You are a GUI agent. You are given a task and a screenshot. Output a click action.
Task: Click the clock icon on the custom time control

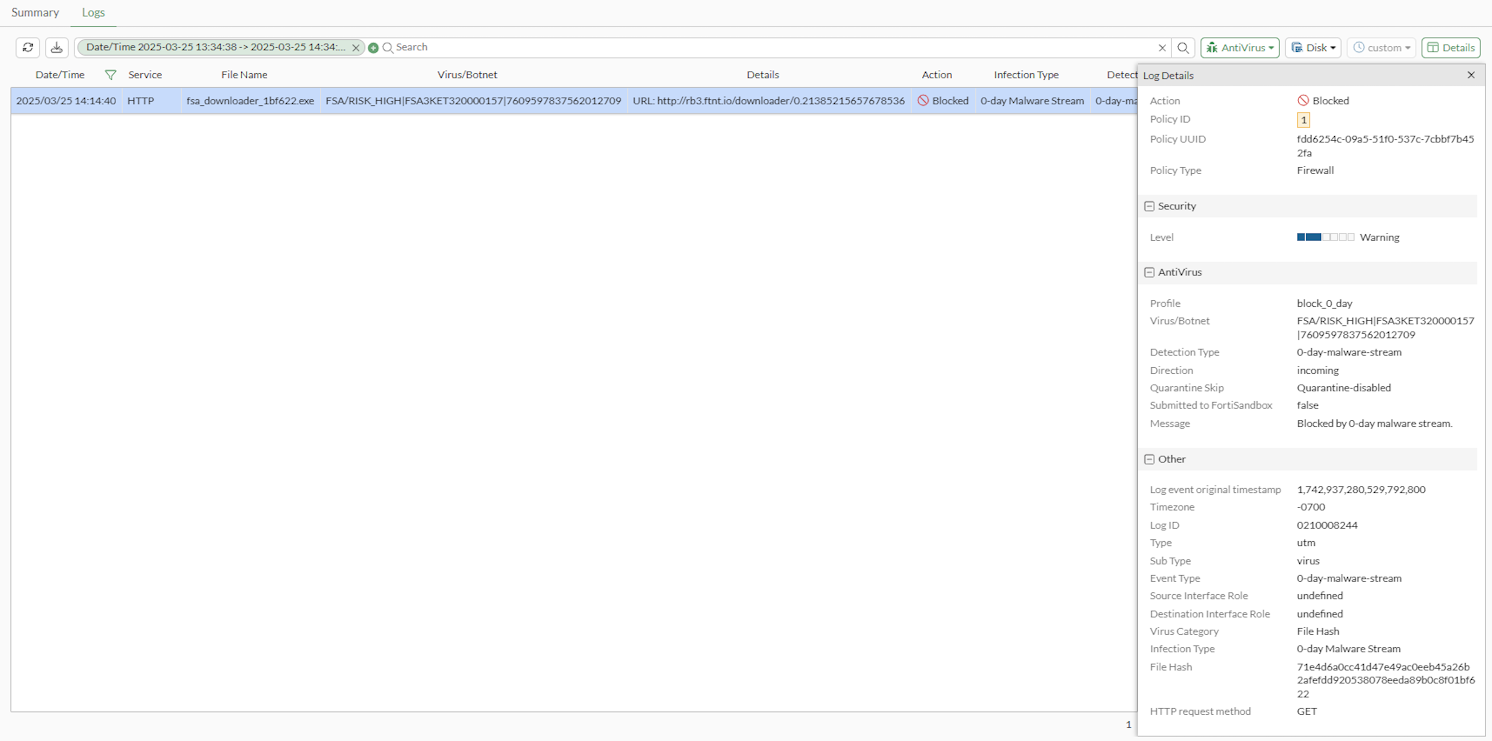pyautogui.click(x=1357, y=47)
